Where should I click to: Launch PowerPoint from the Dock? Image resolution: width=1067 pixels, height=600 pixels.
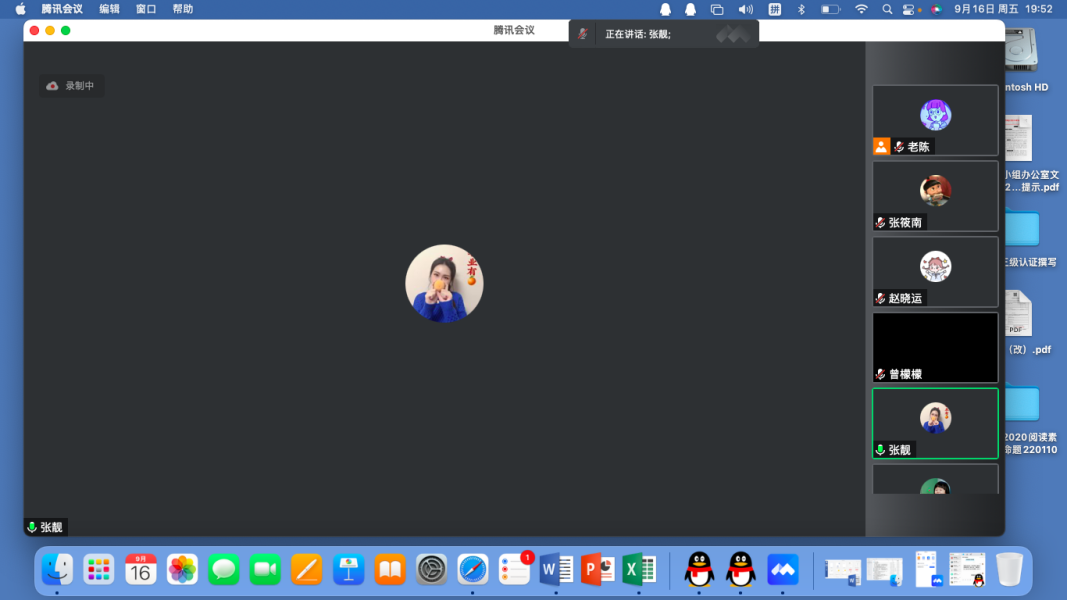pos(597,570)
